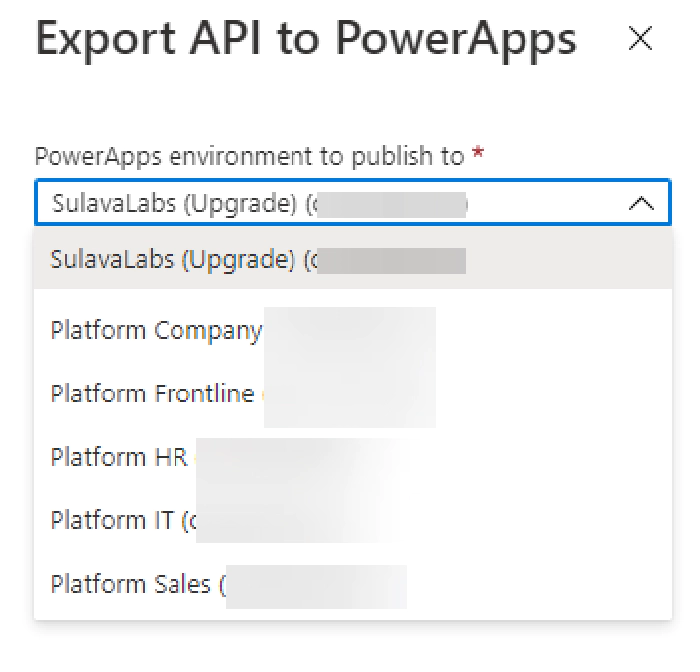Click the 'PowerApps environment to publish to' label
Image resolution: width=700 pixels, height=672 pixels.
click(x=249, y=157)
